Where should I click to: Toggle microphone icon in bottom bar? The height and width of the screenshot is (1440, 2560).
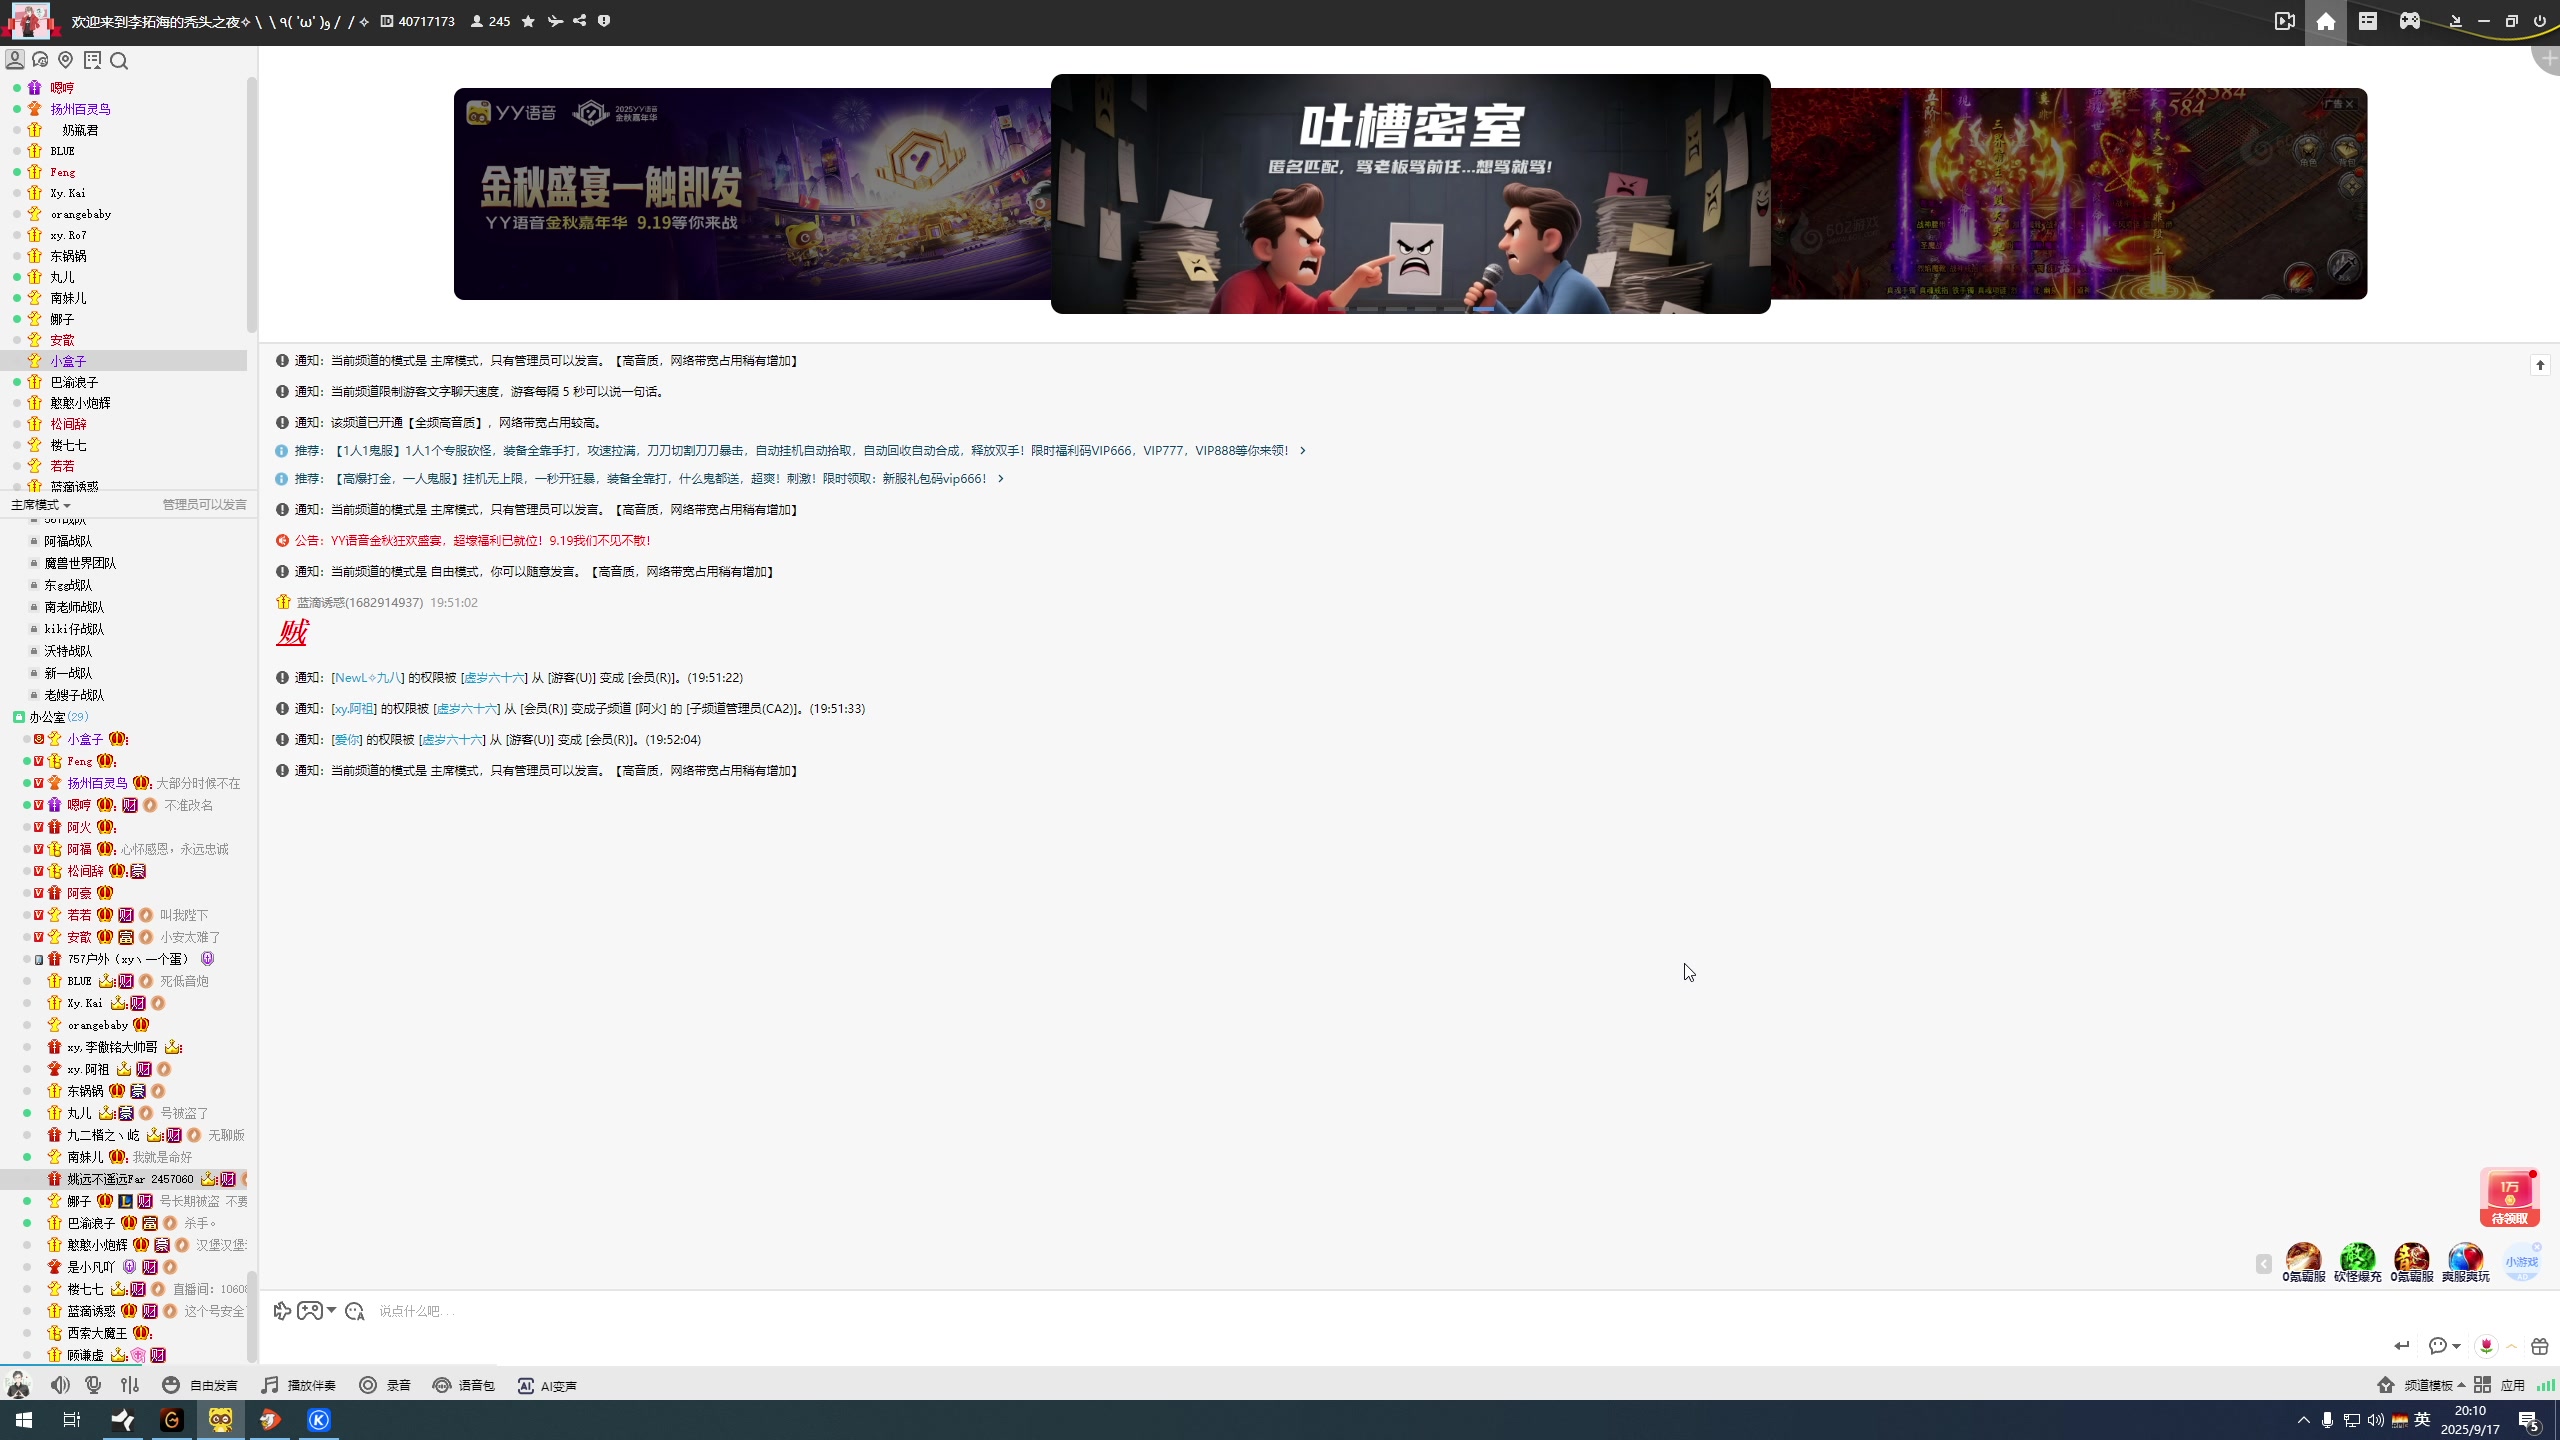(x=94, y=1385)
